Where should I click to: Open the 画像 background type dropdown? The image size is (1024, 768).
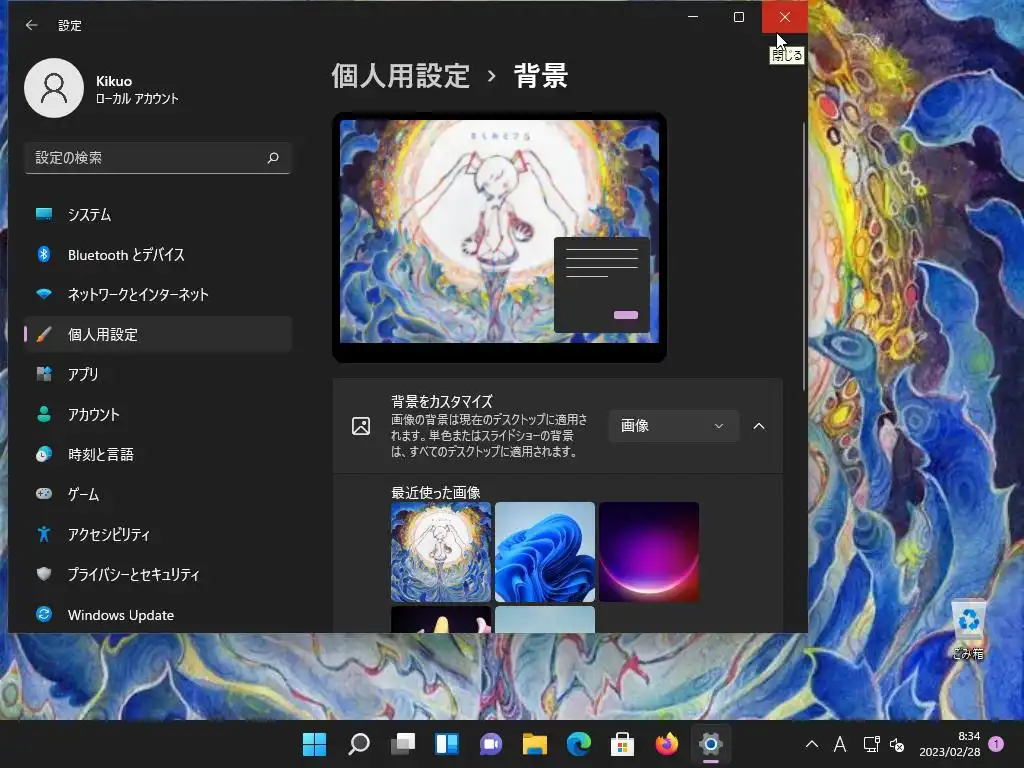tap(673, 426)
